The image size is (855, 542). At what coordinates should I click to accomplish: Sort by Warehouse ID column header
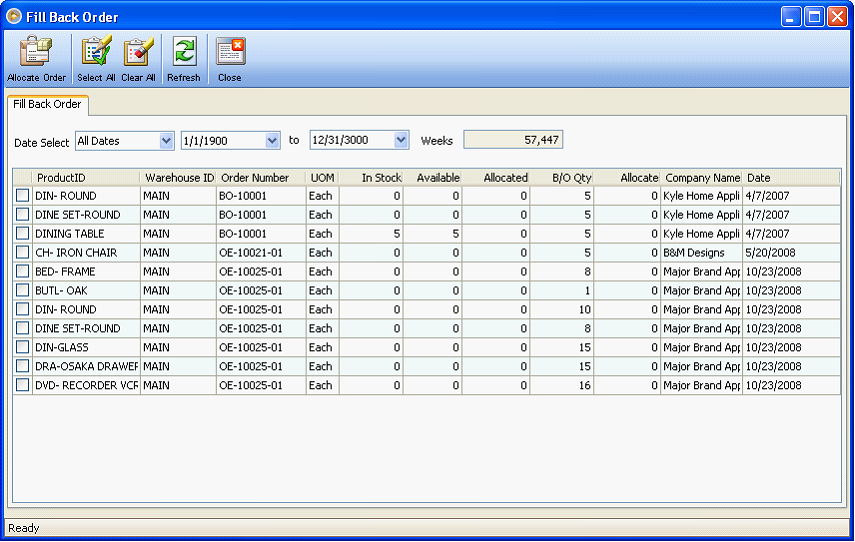click(179, 178)
